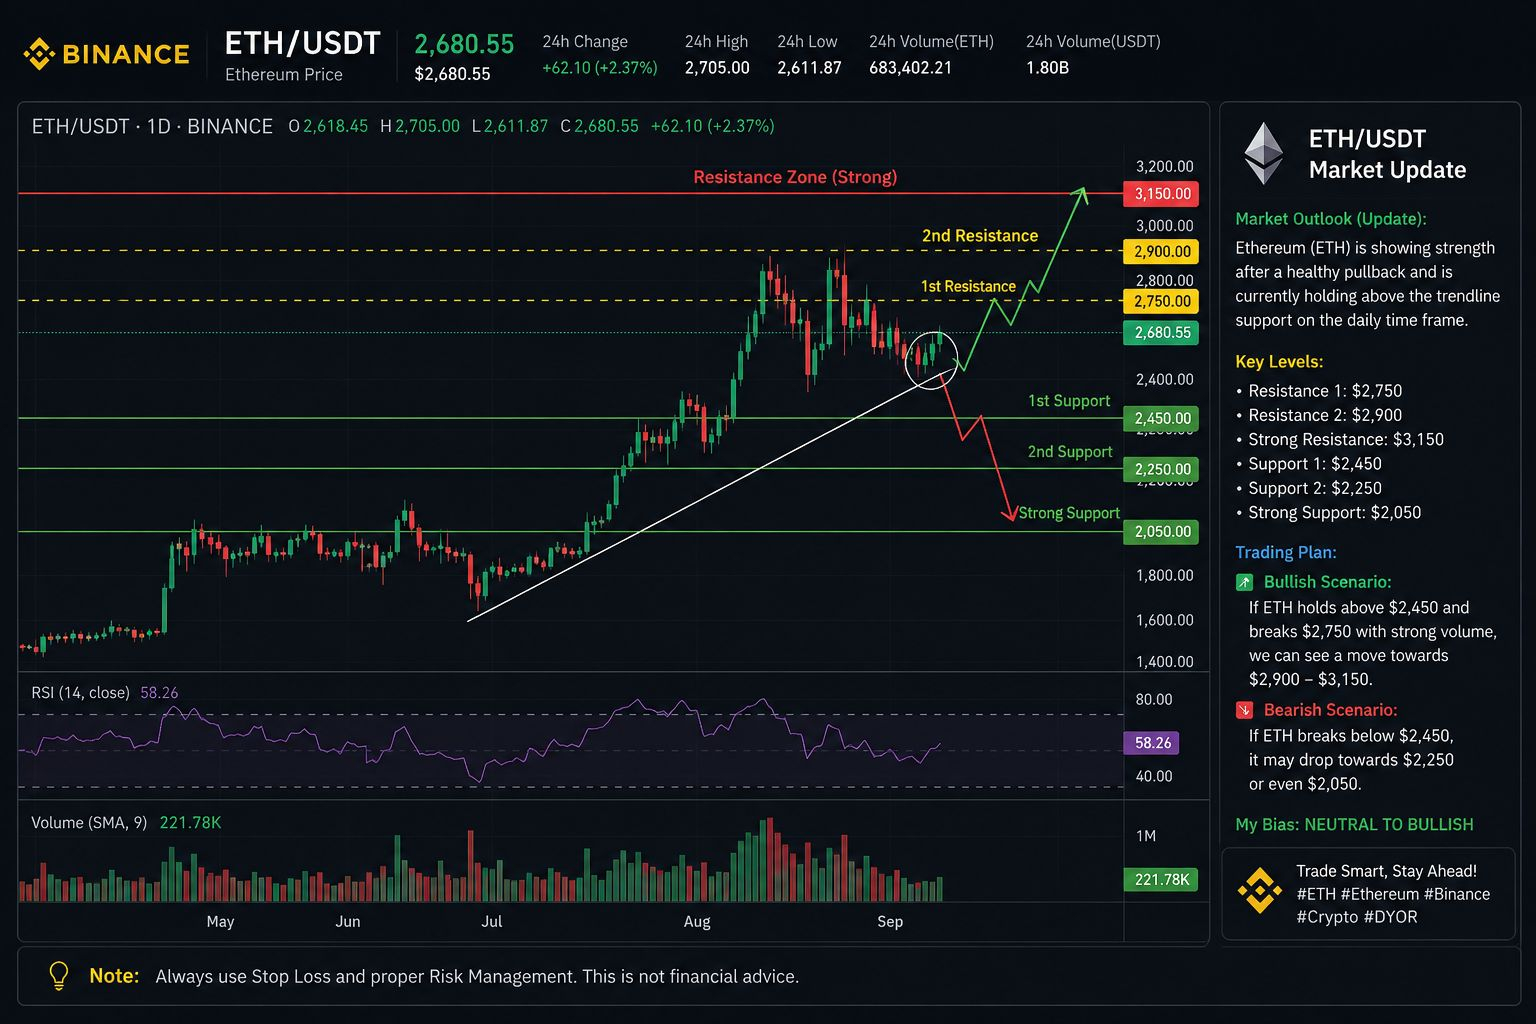Image resolution: width=1536 pixels, height=1024 pixels.
Task: Click the green 2,050.00 price tag
Action: click(x=1162, y=532)
